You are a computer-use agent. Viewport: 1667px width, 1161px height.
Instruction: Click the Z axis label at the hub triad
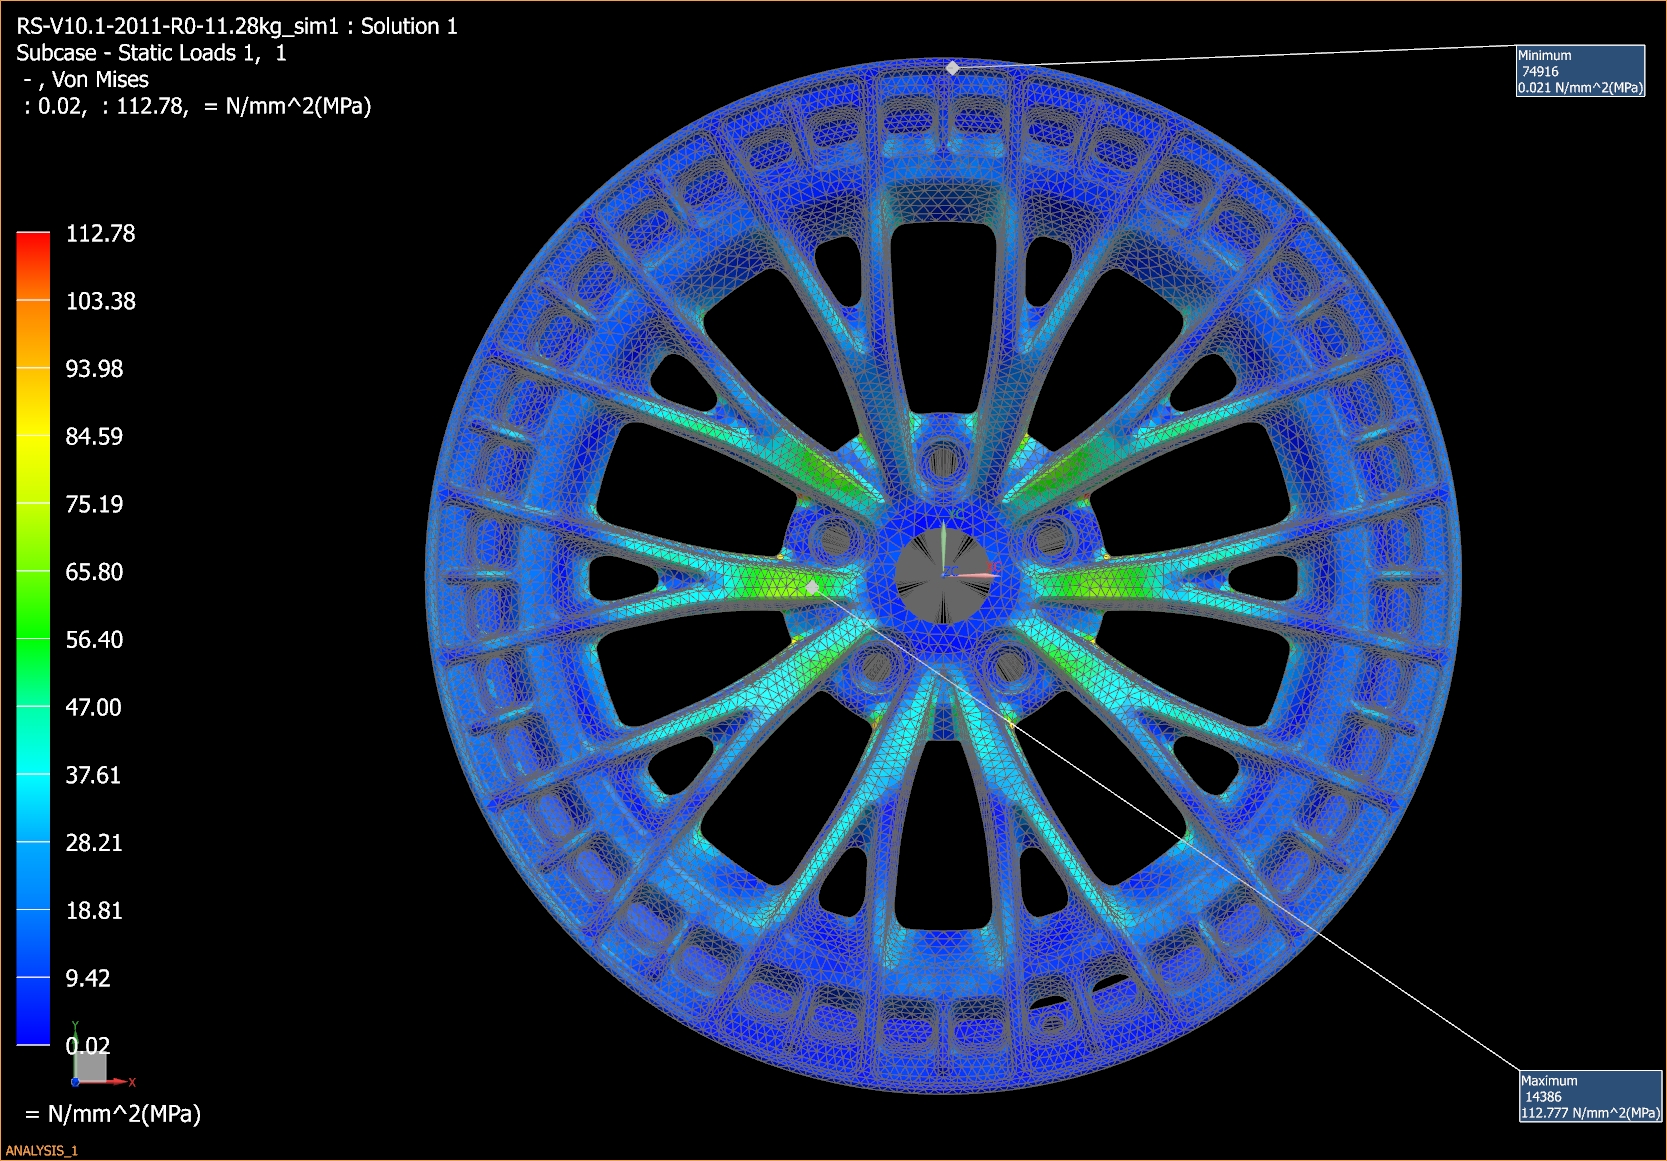(950, 570)
